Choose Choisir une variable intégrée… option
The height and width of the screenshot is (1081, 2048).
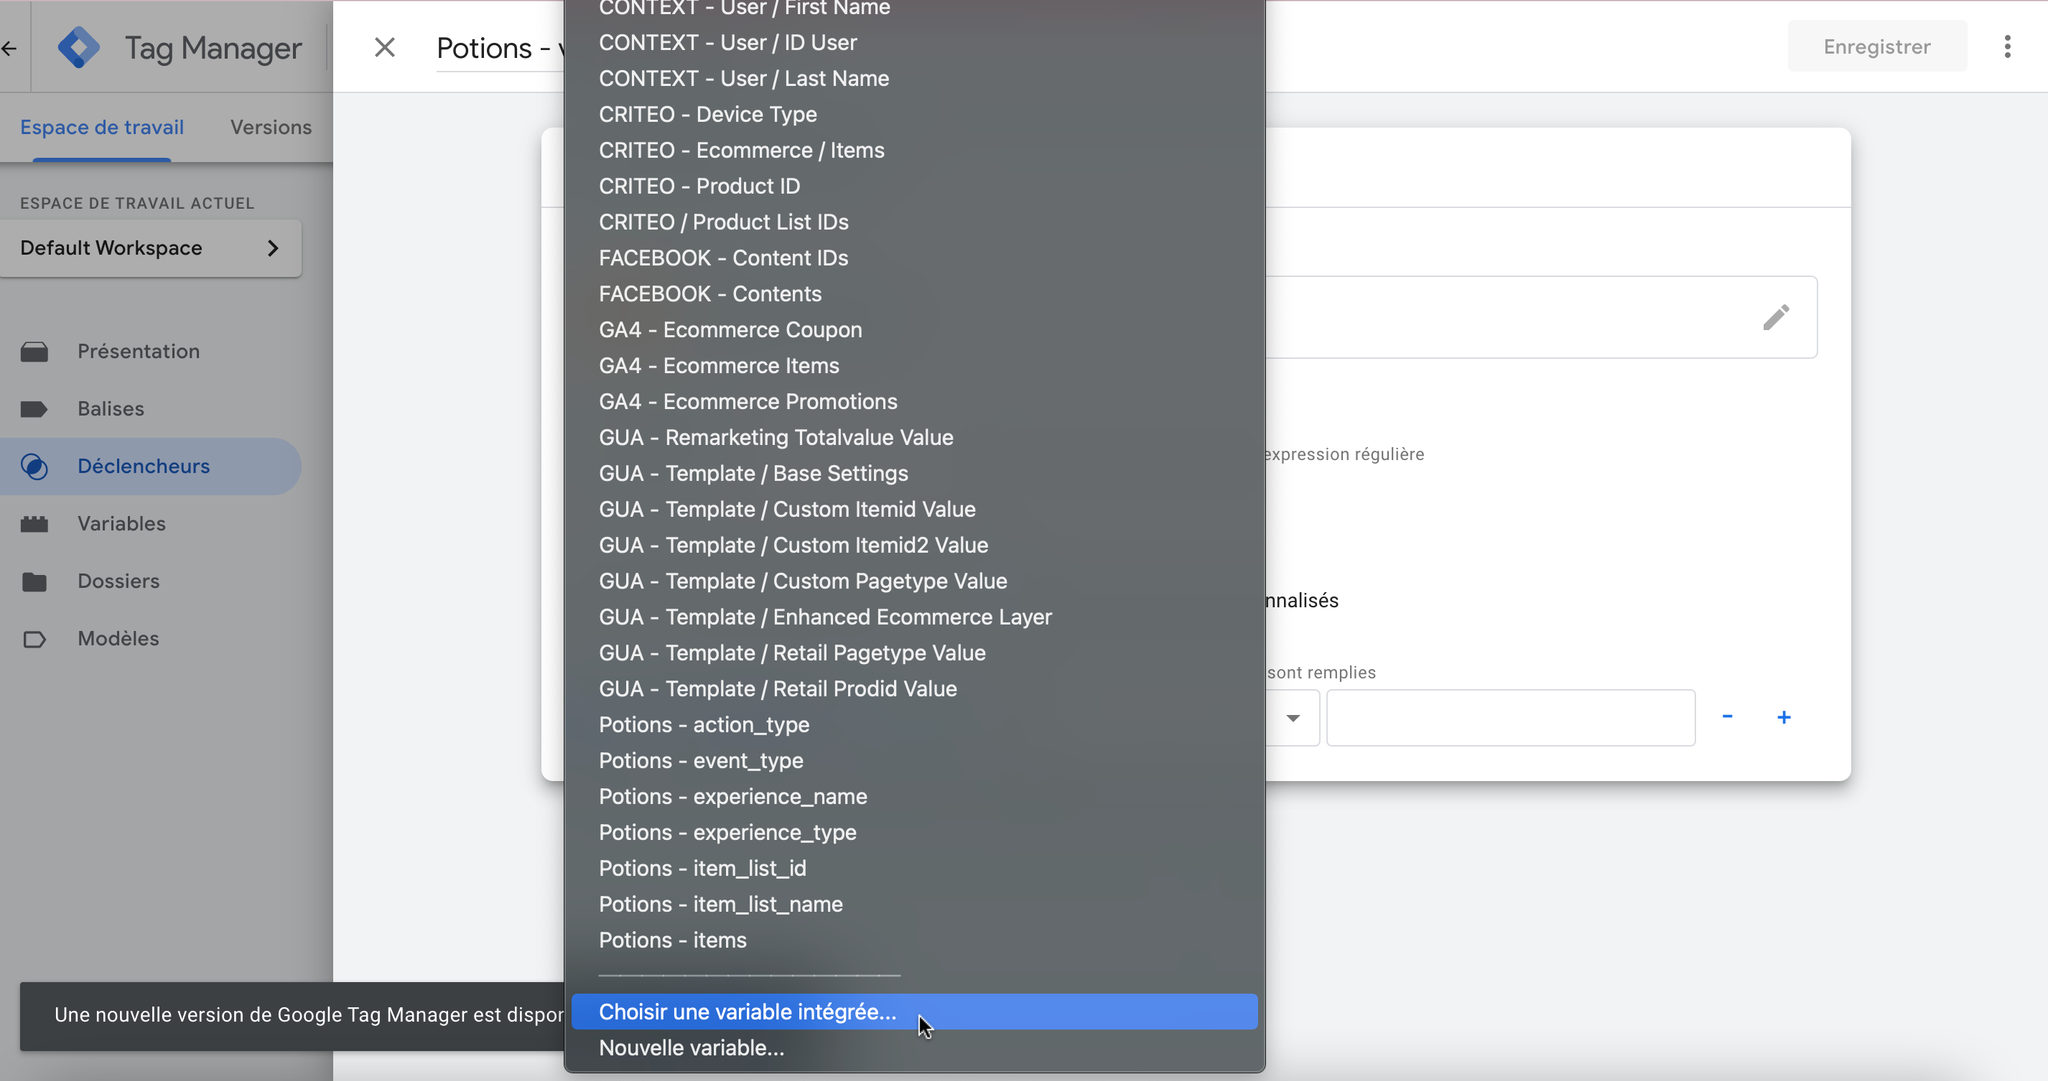pyautogui.click(x=915, y=1012)
